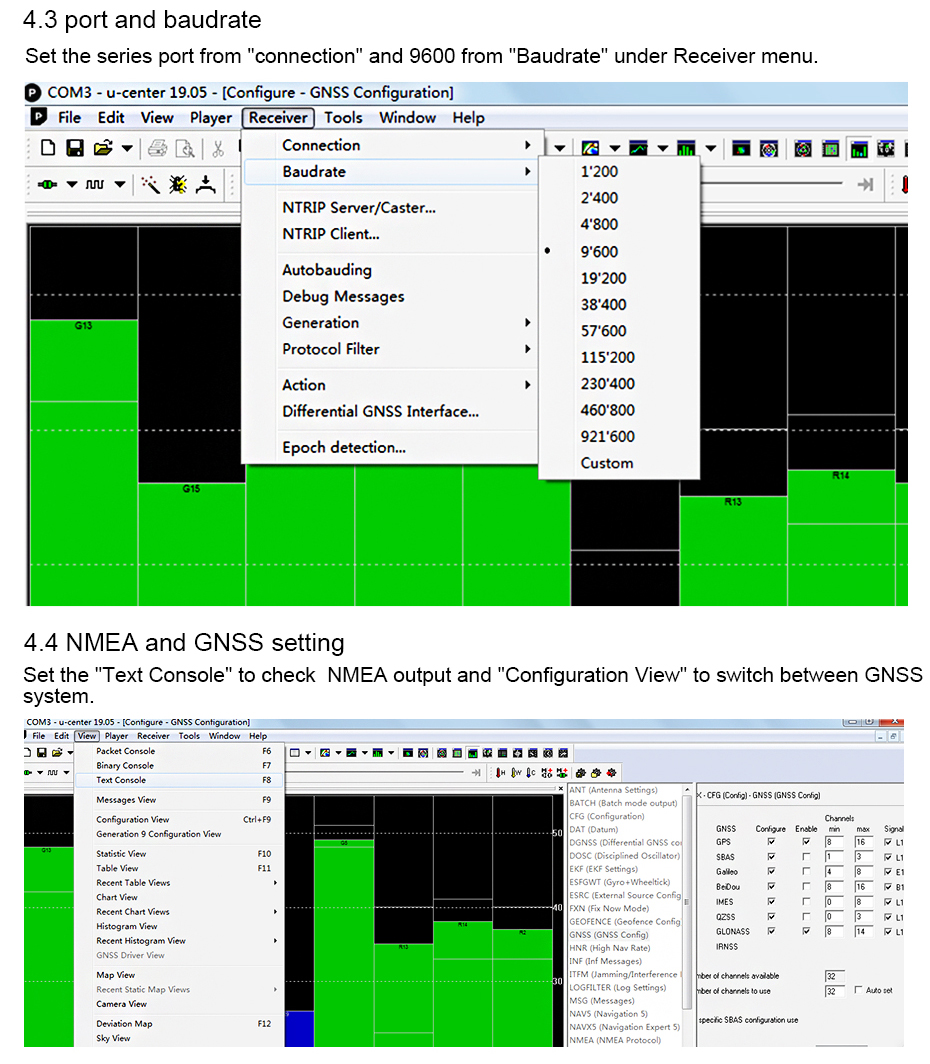The width and height of the screenshot is (930, 1064).
Task: Click the Save disk icon in top toolbar
Action: [75, 148]
